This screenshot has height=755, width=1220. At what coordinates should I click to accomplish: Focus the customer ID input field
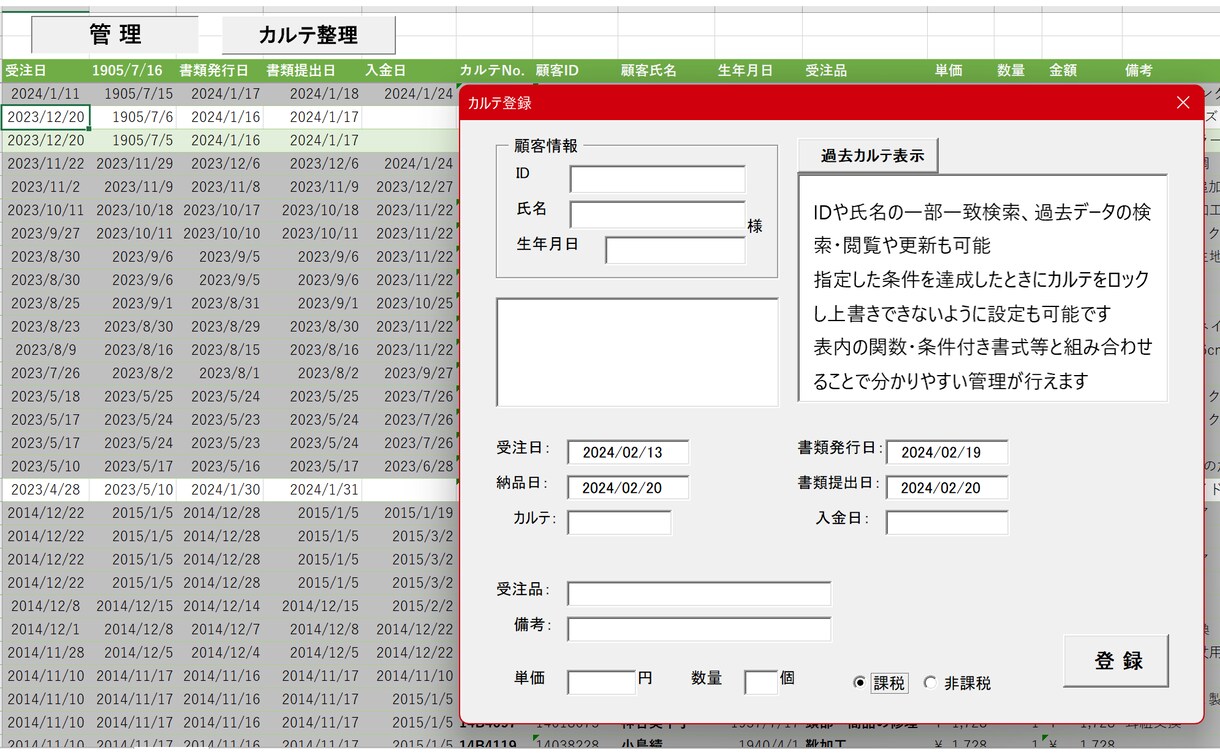[x=657, y=179]
